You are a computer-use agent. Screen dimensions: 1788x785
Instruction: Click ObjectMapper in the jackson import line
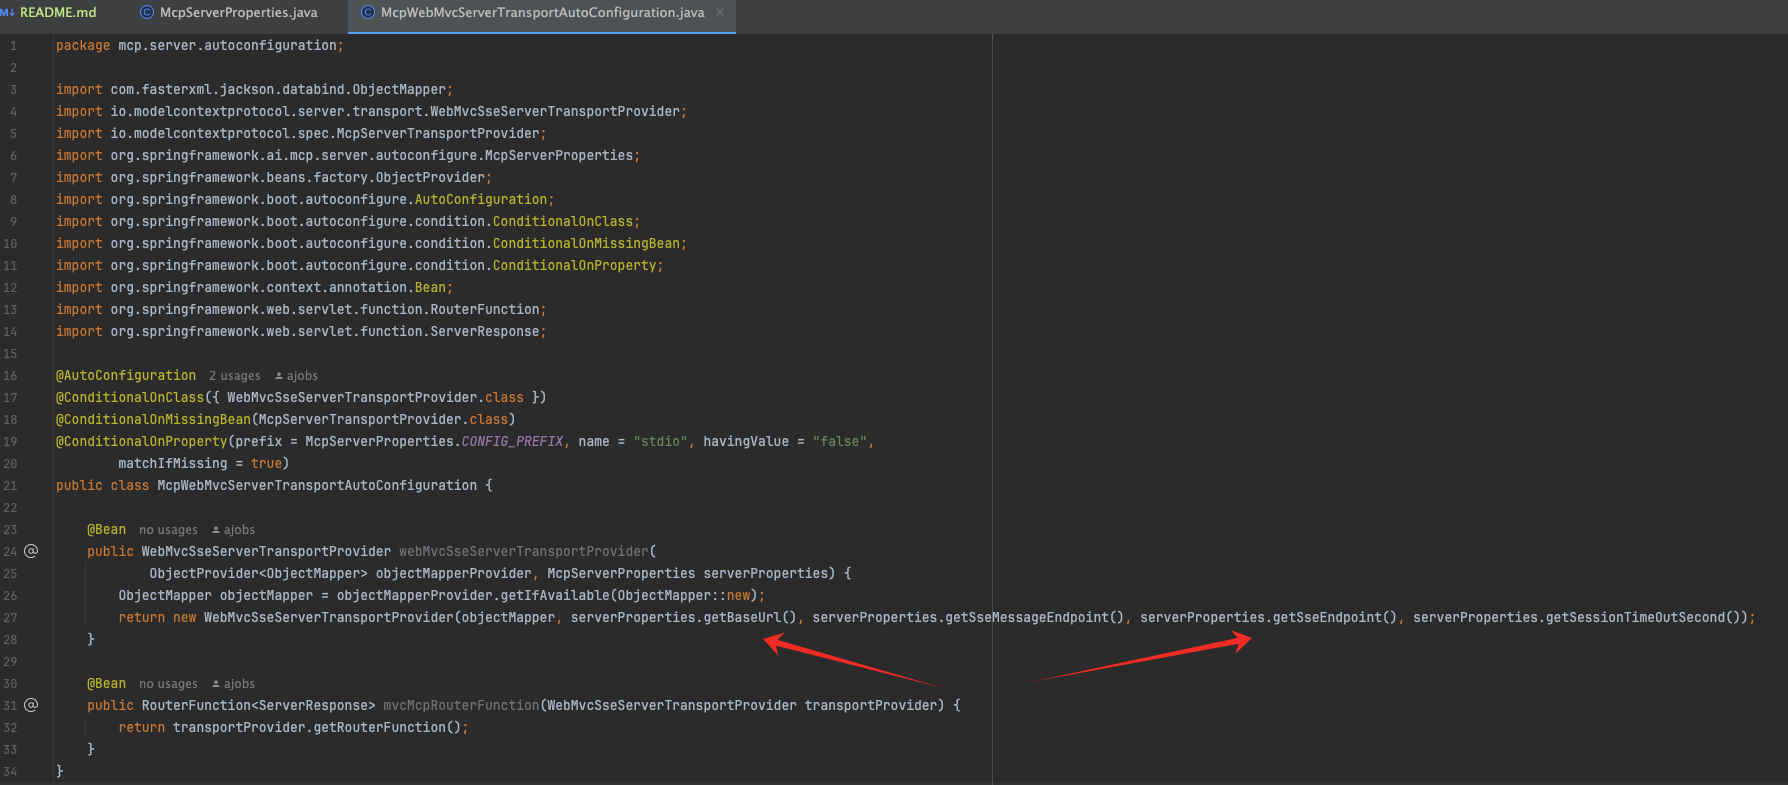[399, 90]
